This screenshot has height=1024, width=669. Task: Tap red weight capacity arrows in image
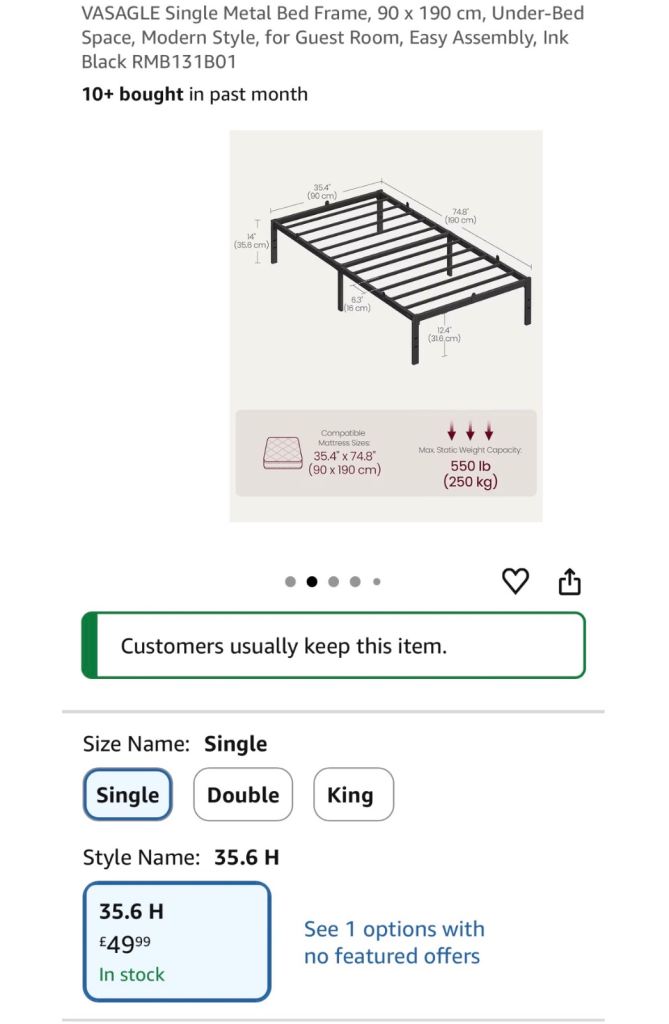470,431
